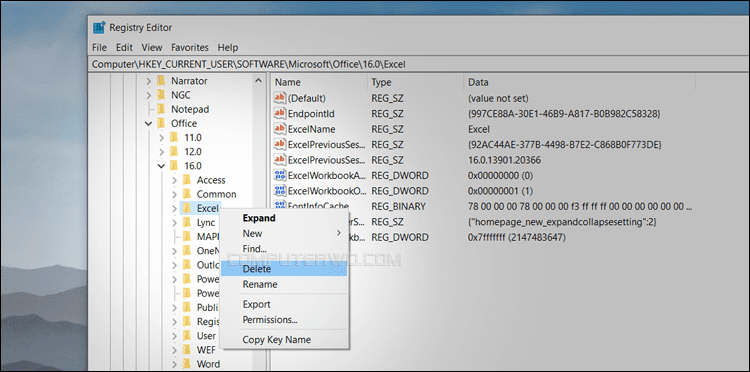Click the ExcelWorkbookO... DWORD value icon

[x=279, y=190]
